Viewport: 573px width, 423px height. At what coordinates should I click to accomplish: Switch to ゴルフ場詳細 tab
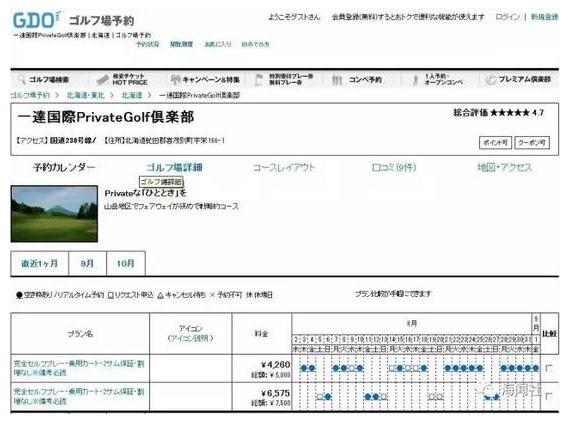pyautogui.click(x=174, y=168)
